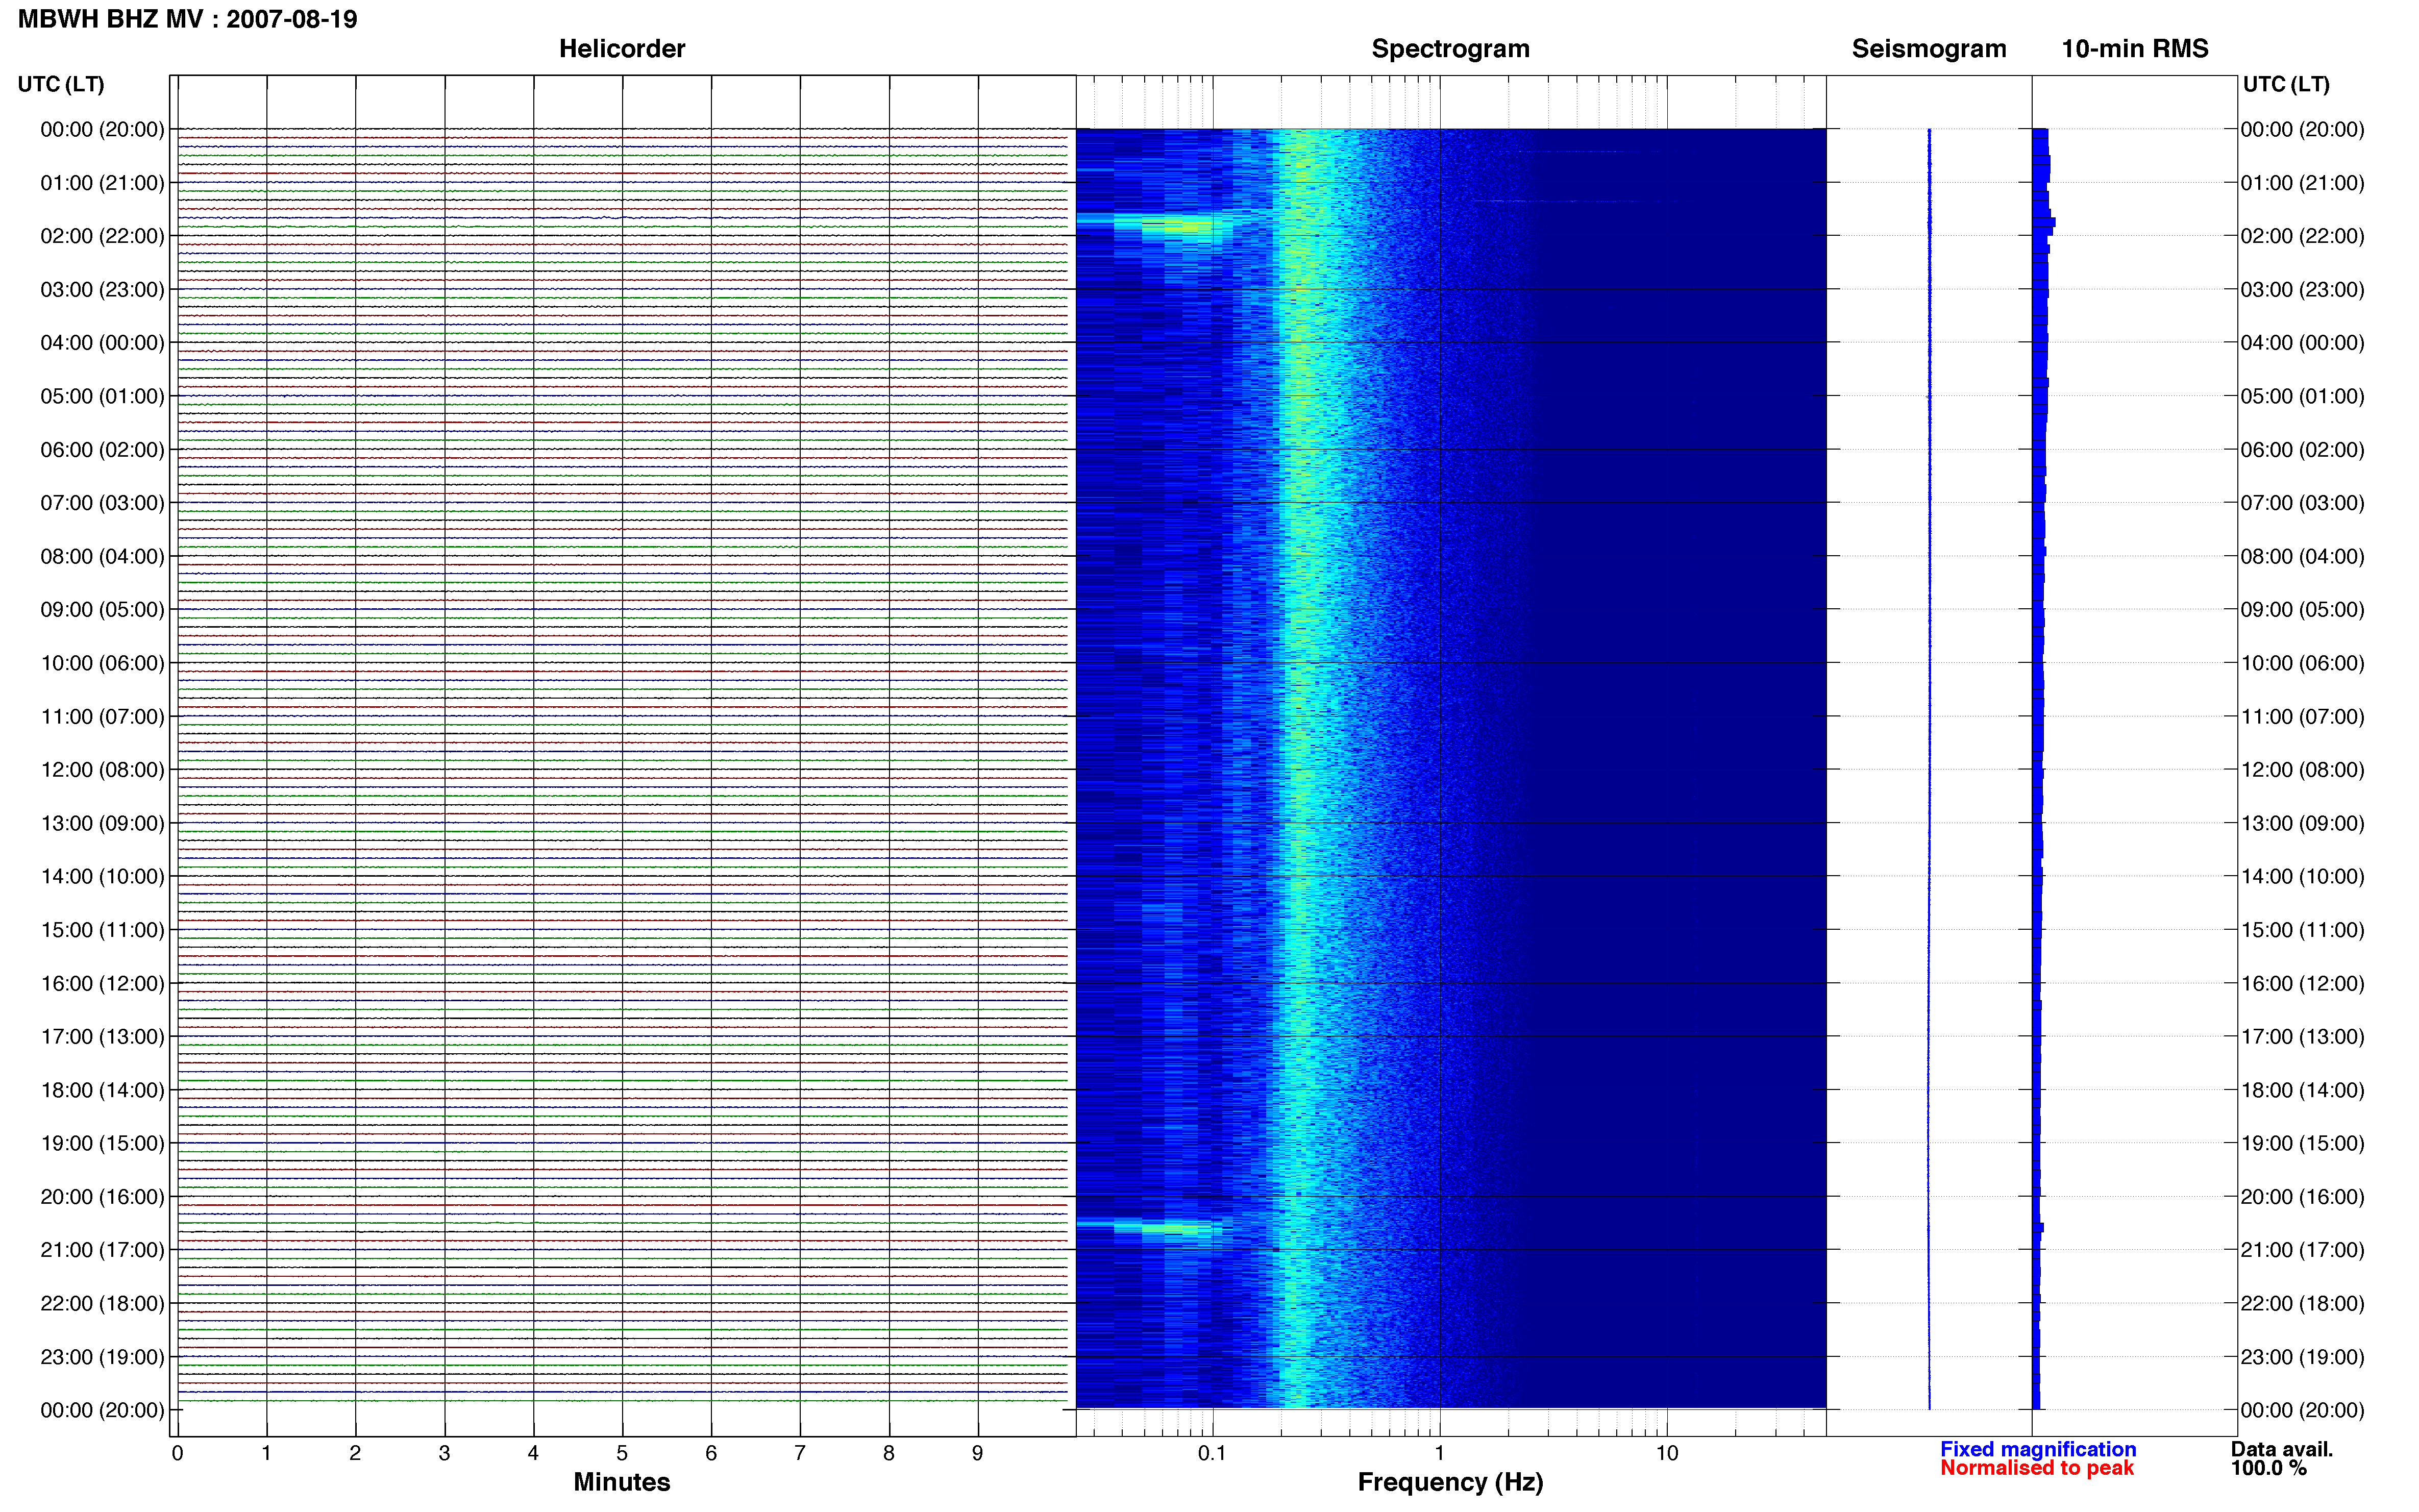Click '03:00 (23:00)' on the Helicorder-side time axis
Image resolution: width=2419 pixels, height=1512 pixels.
(x=102, y=290)
